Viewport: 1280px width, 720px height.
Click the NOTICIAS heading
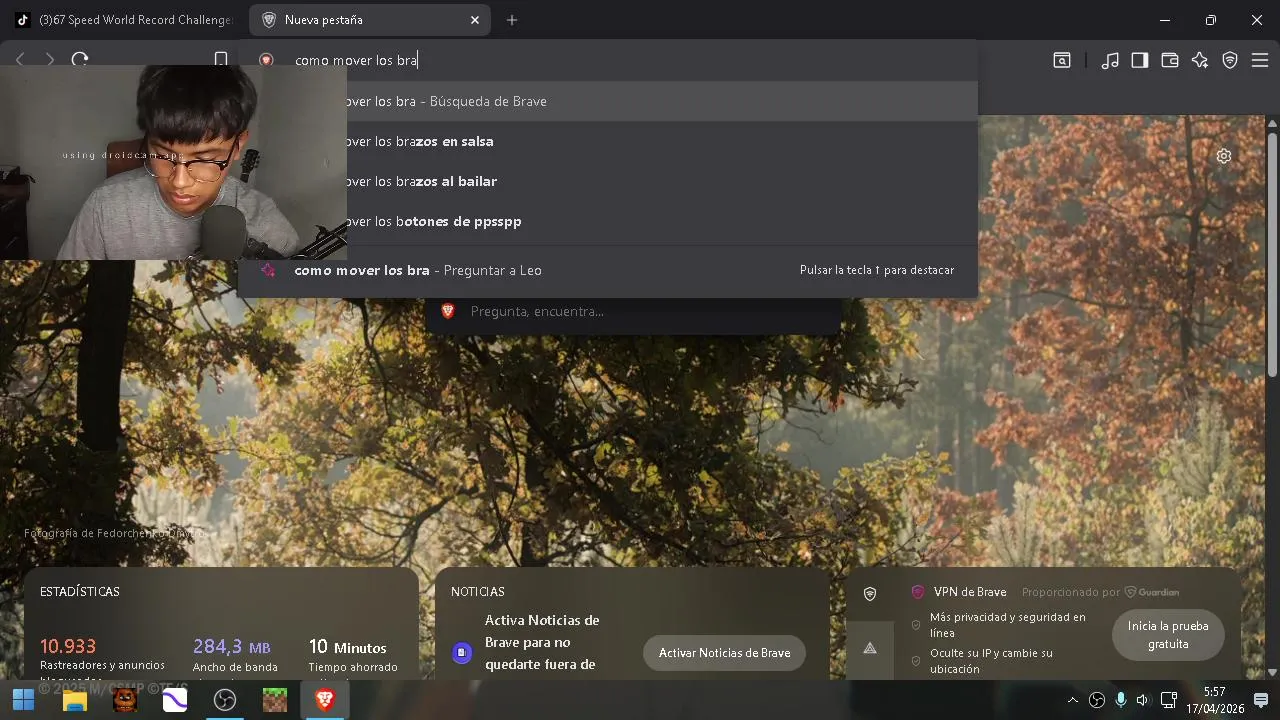(x=478, y=592)
